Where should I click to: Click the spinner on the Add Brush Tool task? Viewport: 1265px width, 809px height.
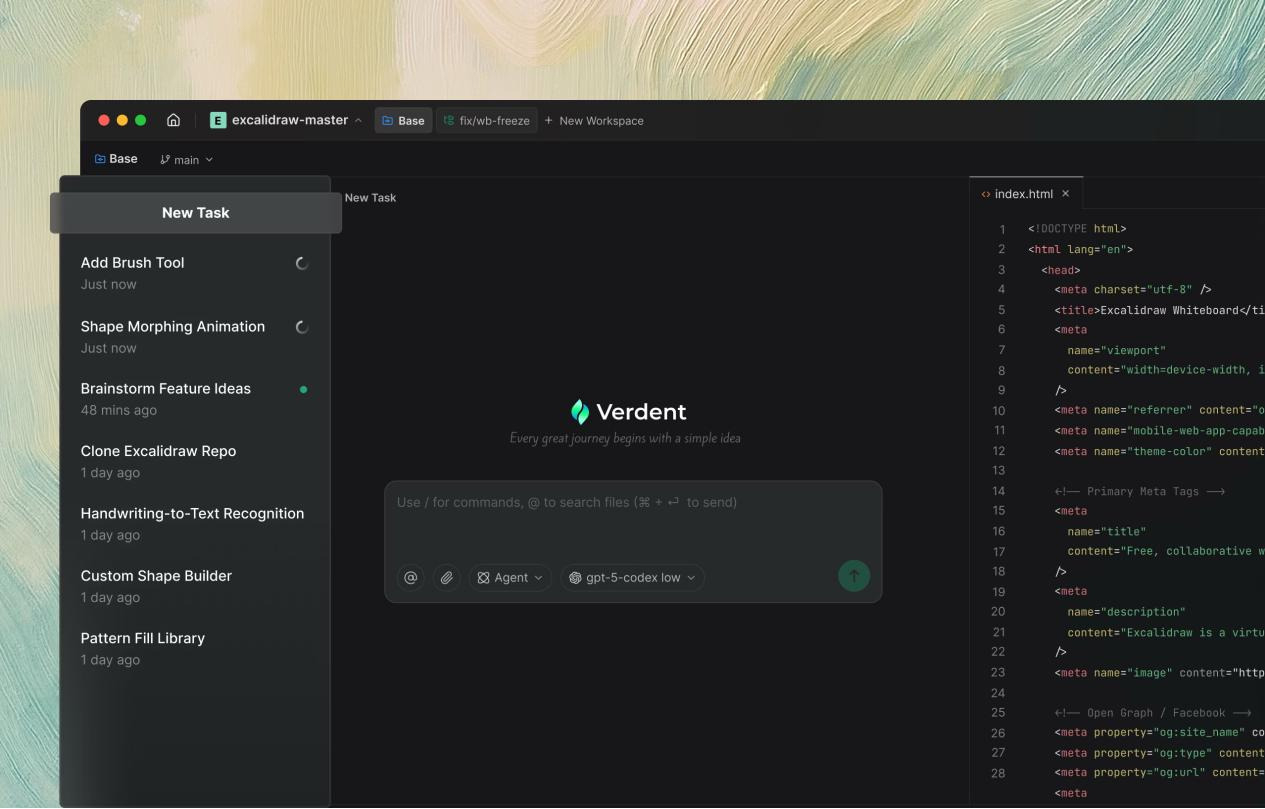click(303, 263)
